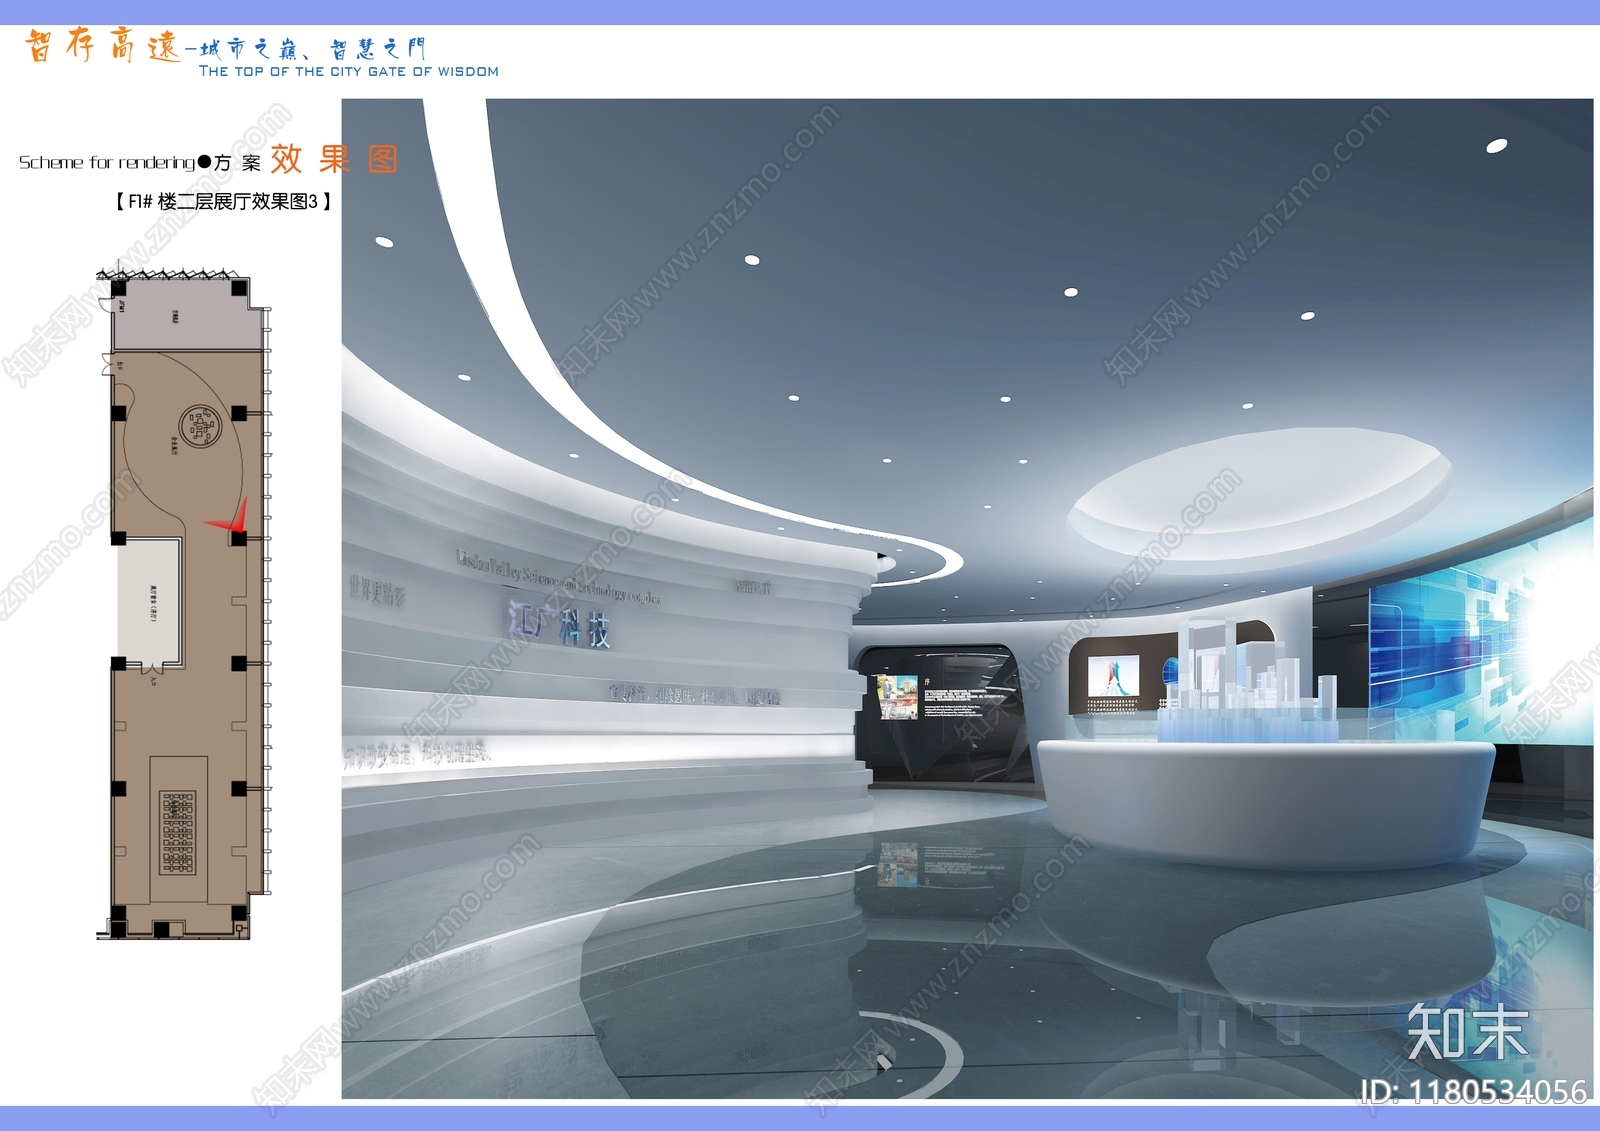Click the caption 【FI# 楼二层展厅效果图3】
Screen dimensions: 1600x1131
pyautogui.click(x=223, y=201)
